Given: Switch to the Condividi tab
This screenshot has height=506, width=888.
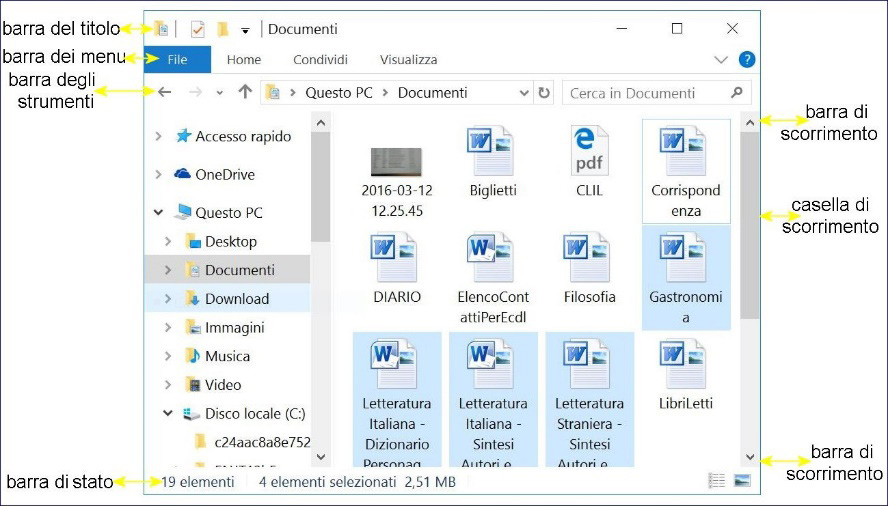Looking at the screenshot, I should click(320, 60).
